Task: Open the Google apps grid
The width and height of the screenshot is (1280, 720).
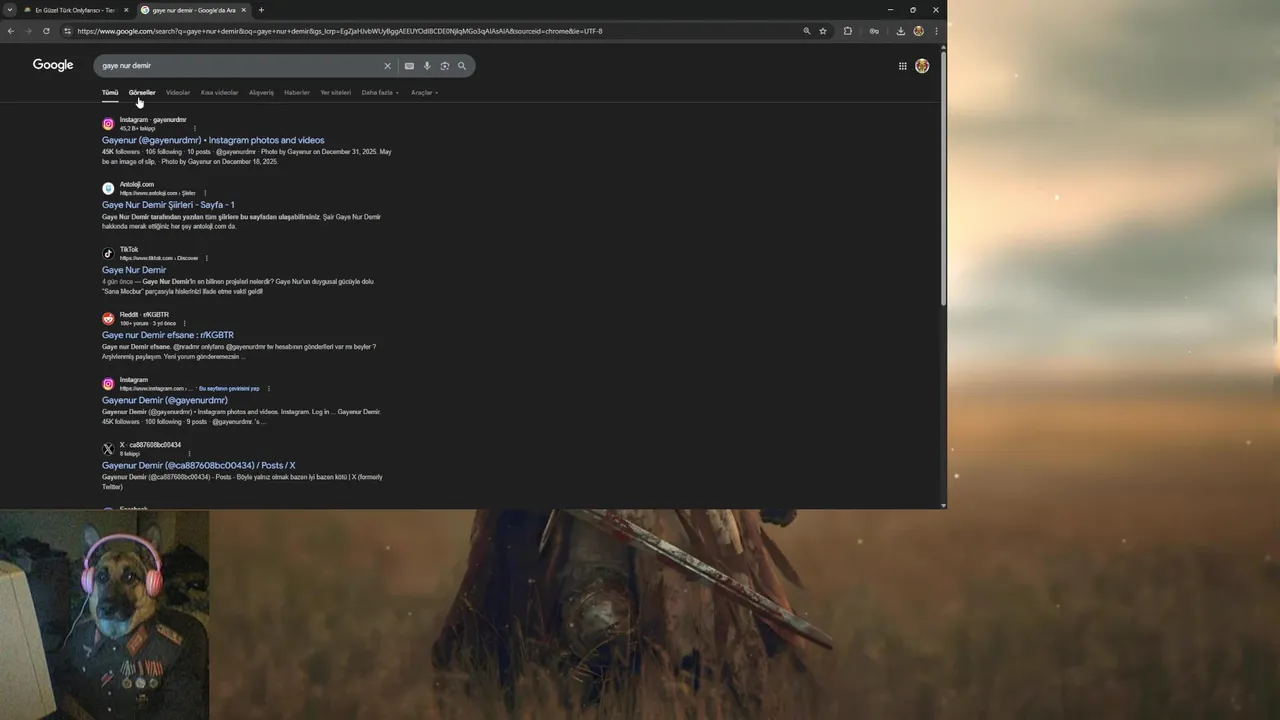Action: 902,66
